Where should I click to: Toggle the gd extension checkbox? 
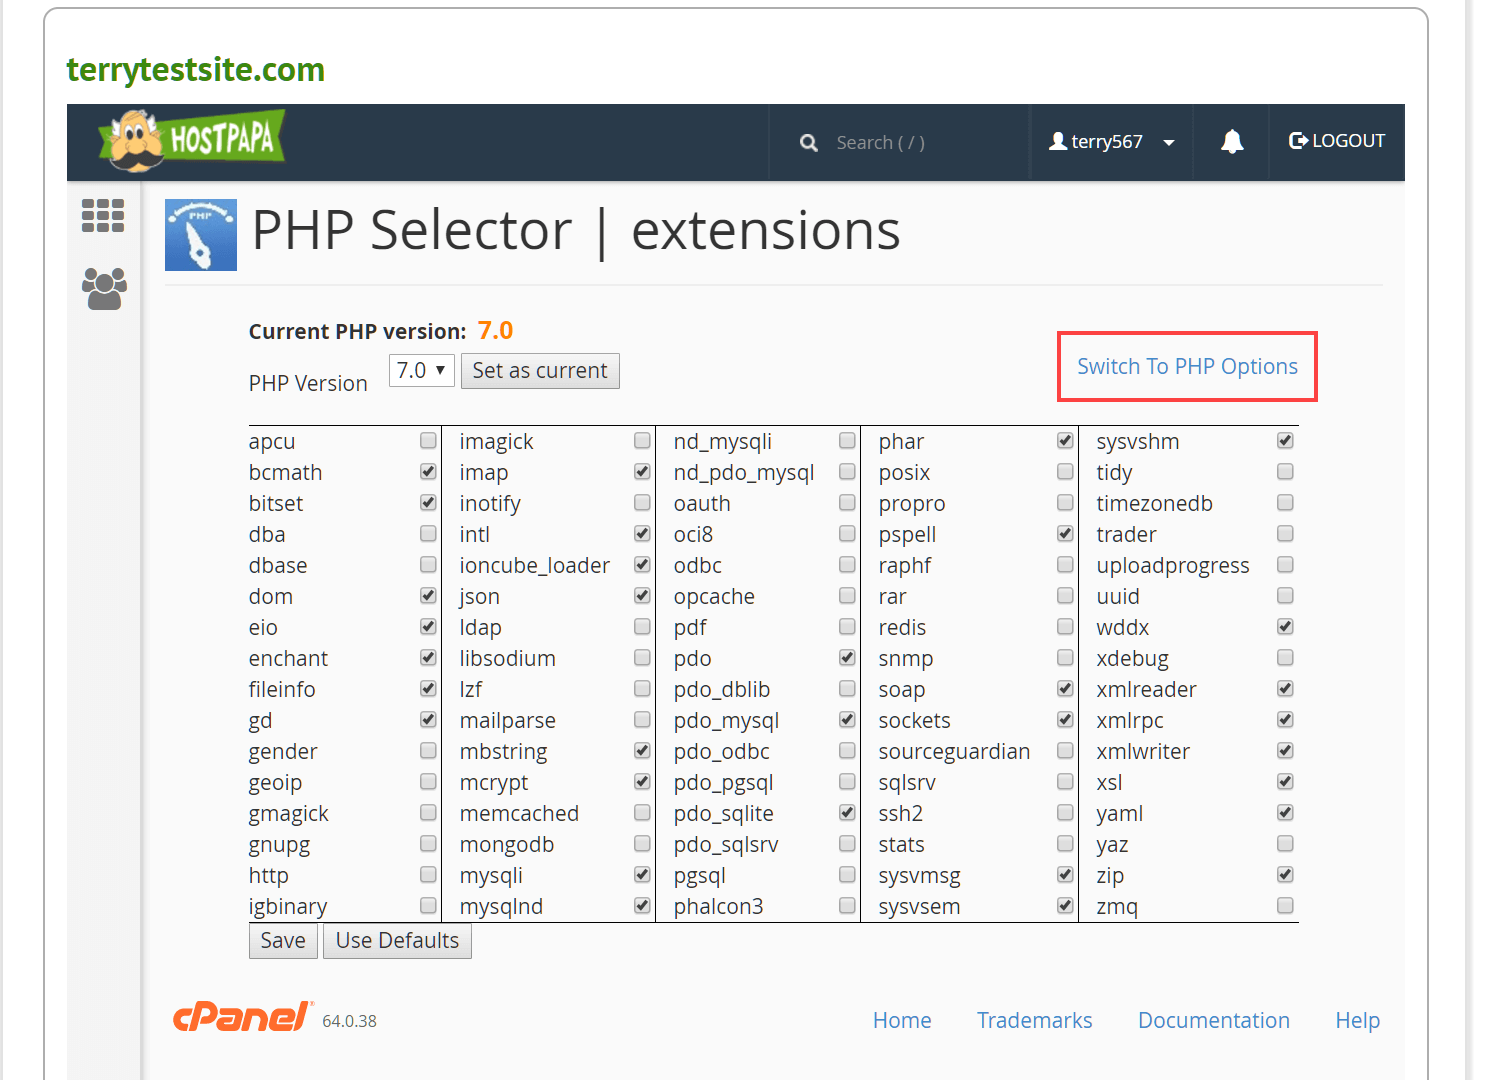coord(428,719)
